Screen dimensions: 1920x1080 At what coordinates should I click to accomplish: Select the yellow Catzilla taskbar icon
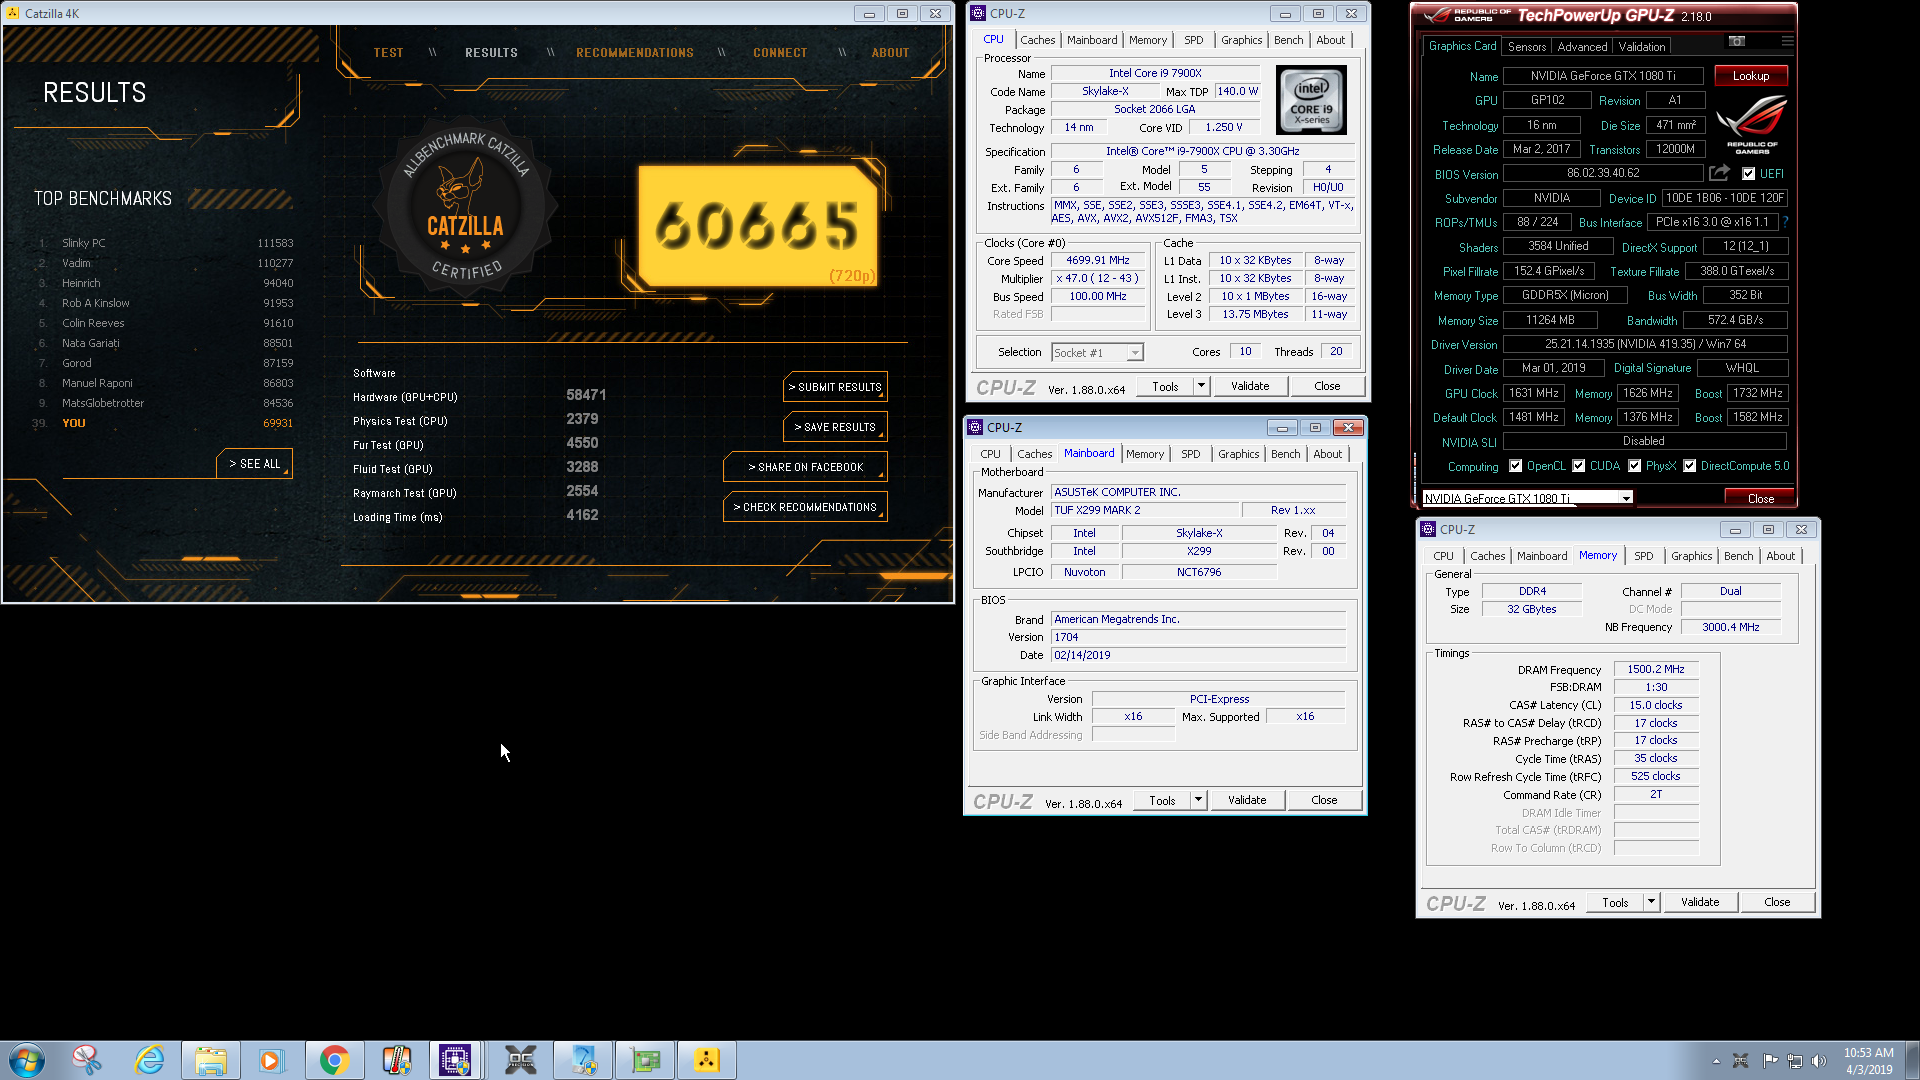[x=707, y=1060]
